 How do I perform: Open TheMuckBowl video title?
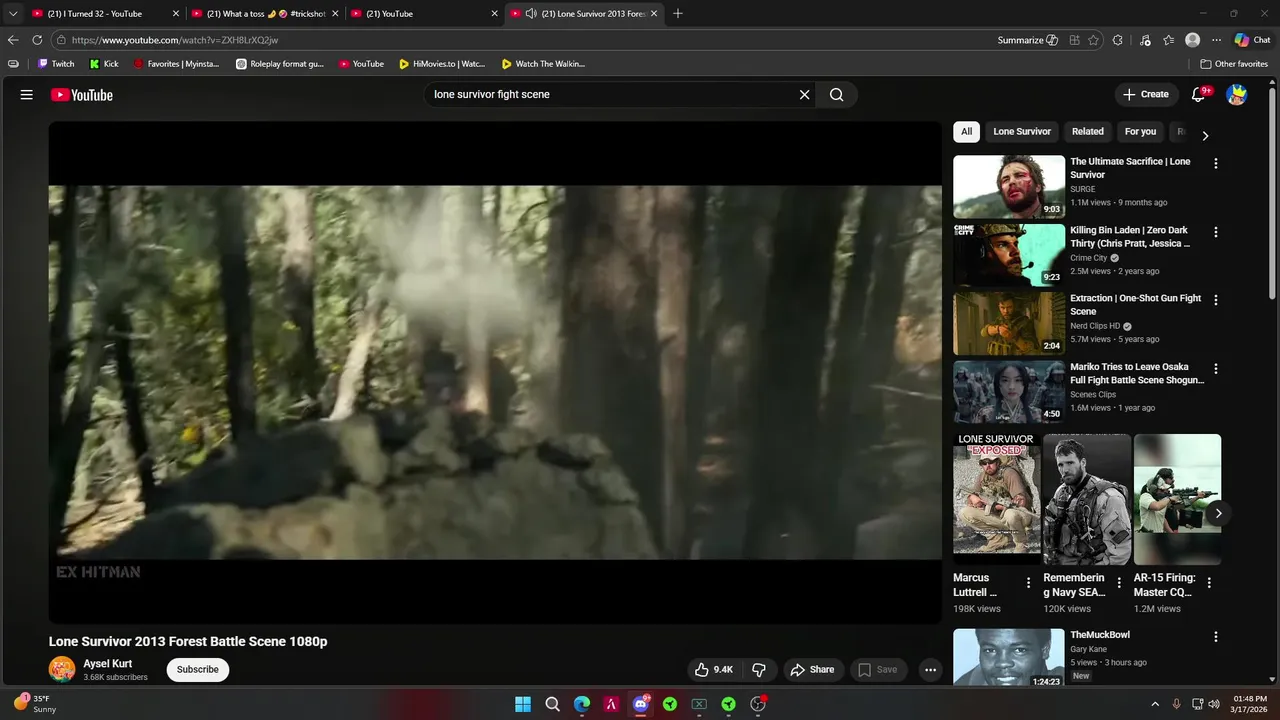click(x=1100, y=635)
